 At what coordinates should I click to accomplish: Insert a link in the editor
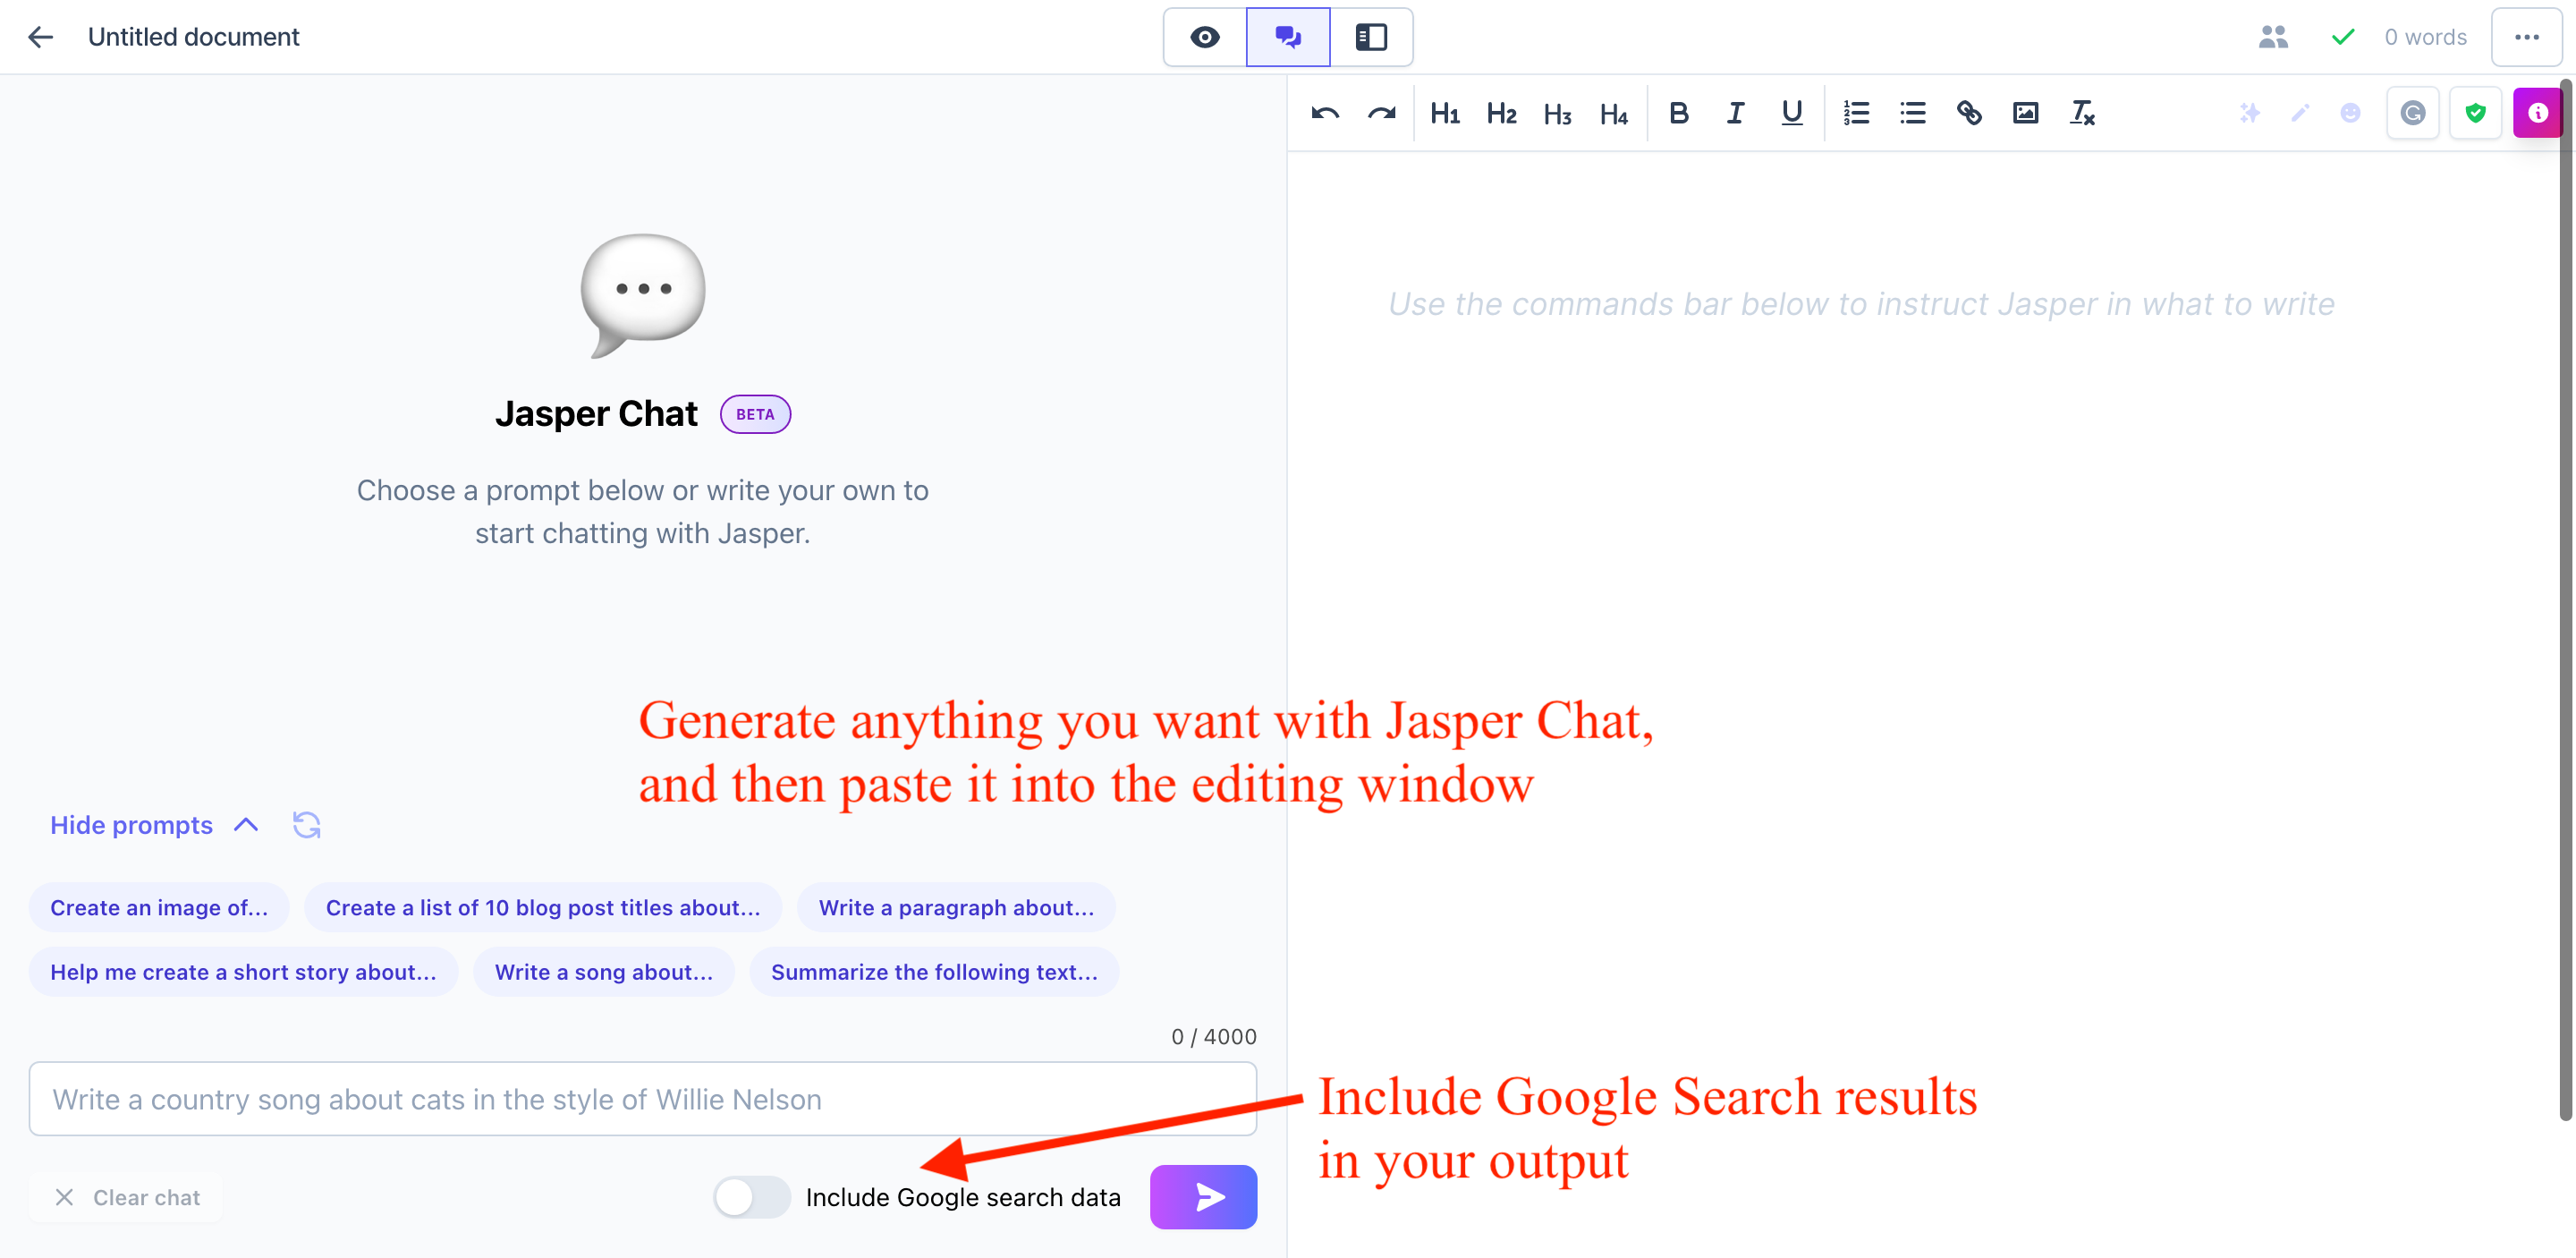(x=1969, y=113)
